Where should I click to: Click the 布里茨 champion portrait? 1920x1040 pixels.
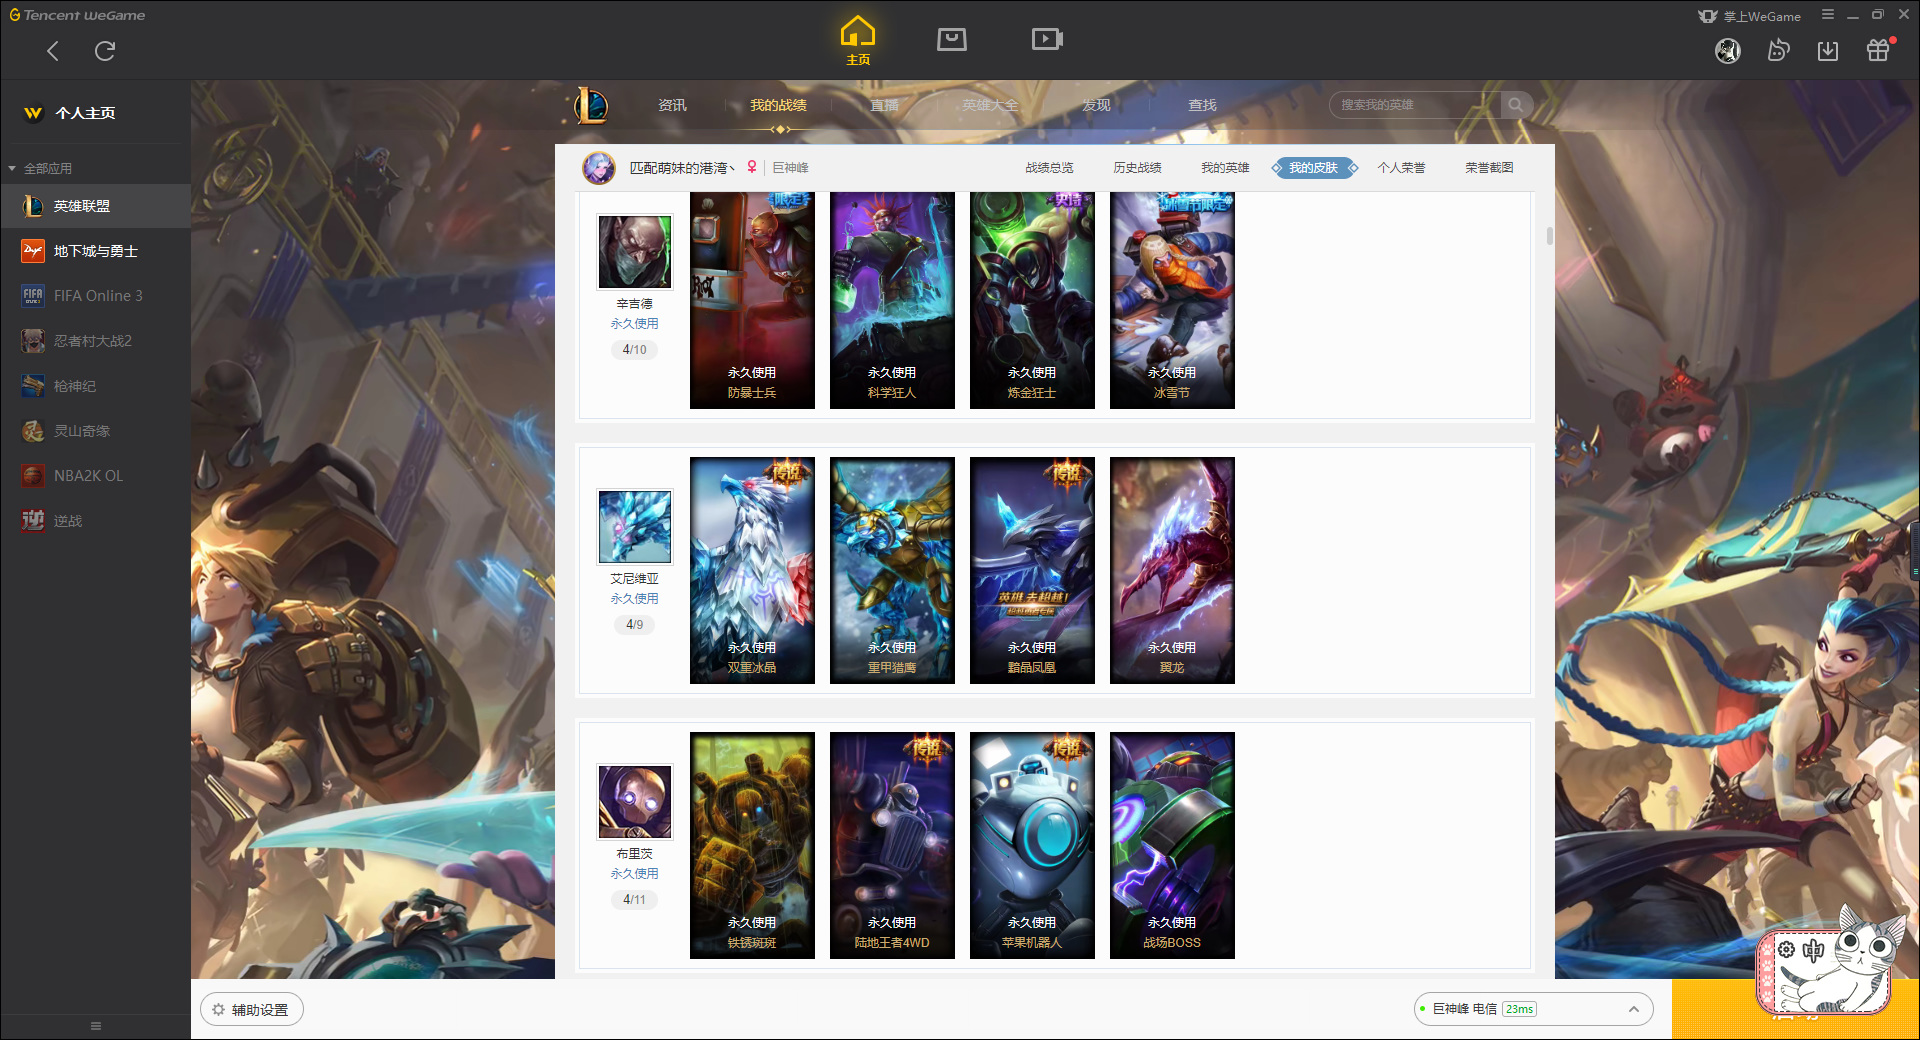[635, 802]
